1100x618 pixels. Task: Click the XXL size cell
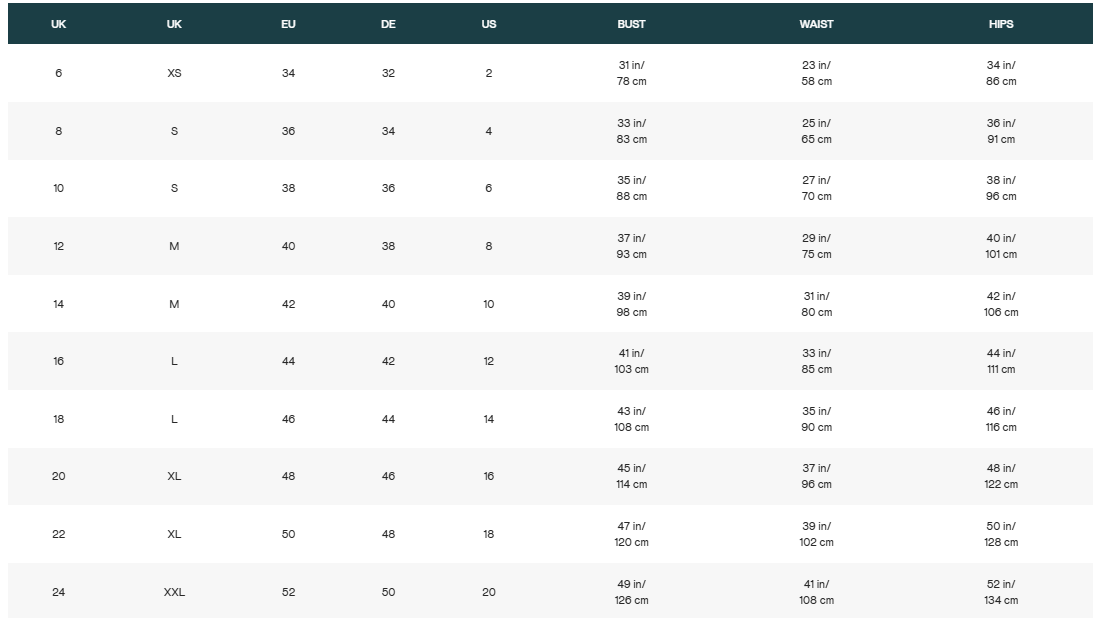tap(174, 592)
